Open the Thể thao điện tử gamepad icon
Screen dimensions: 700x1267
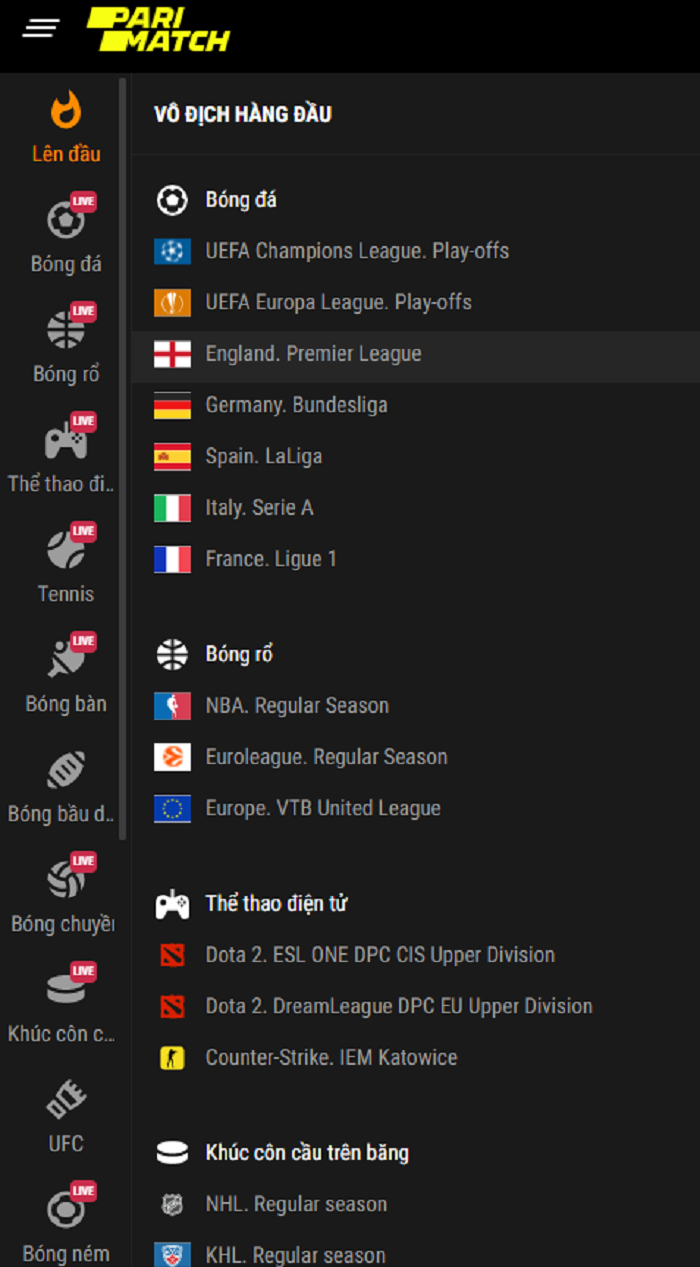[66, 440]
